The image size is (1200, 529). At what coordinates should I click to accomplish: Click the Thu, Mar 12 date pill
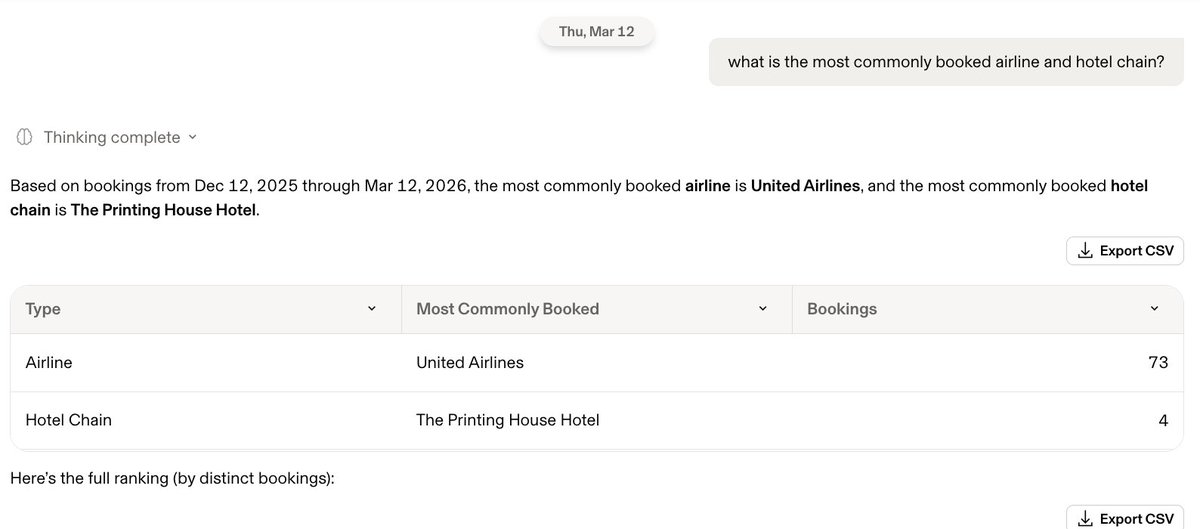[597, 32]
